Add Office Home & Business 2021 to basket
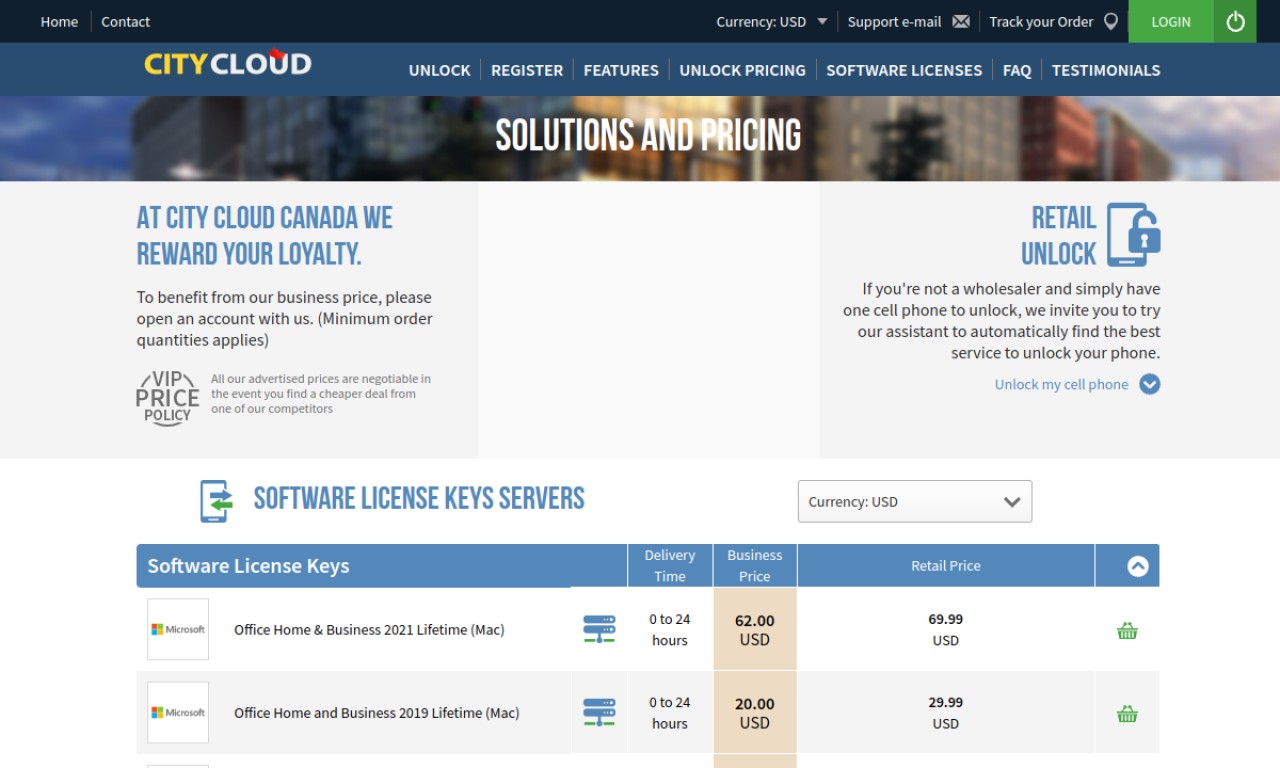 [x=1127, y=630]
